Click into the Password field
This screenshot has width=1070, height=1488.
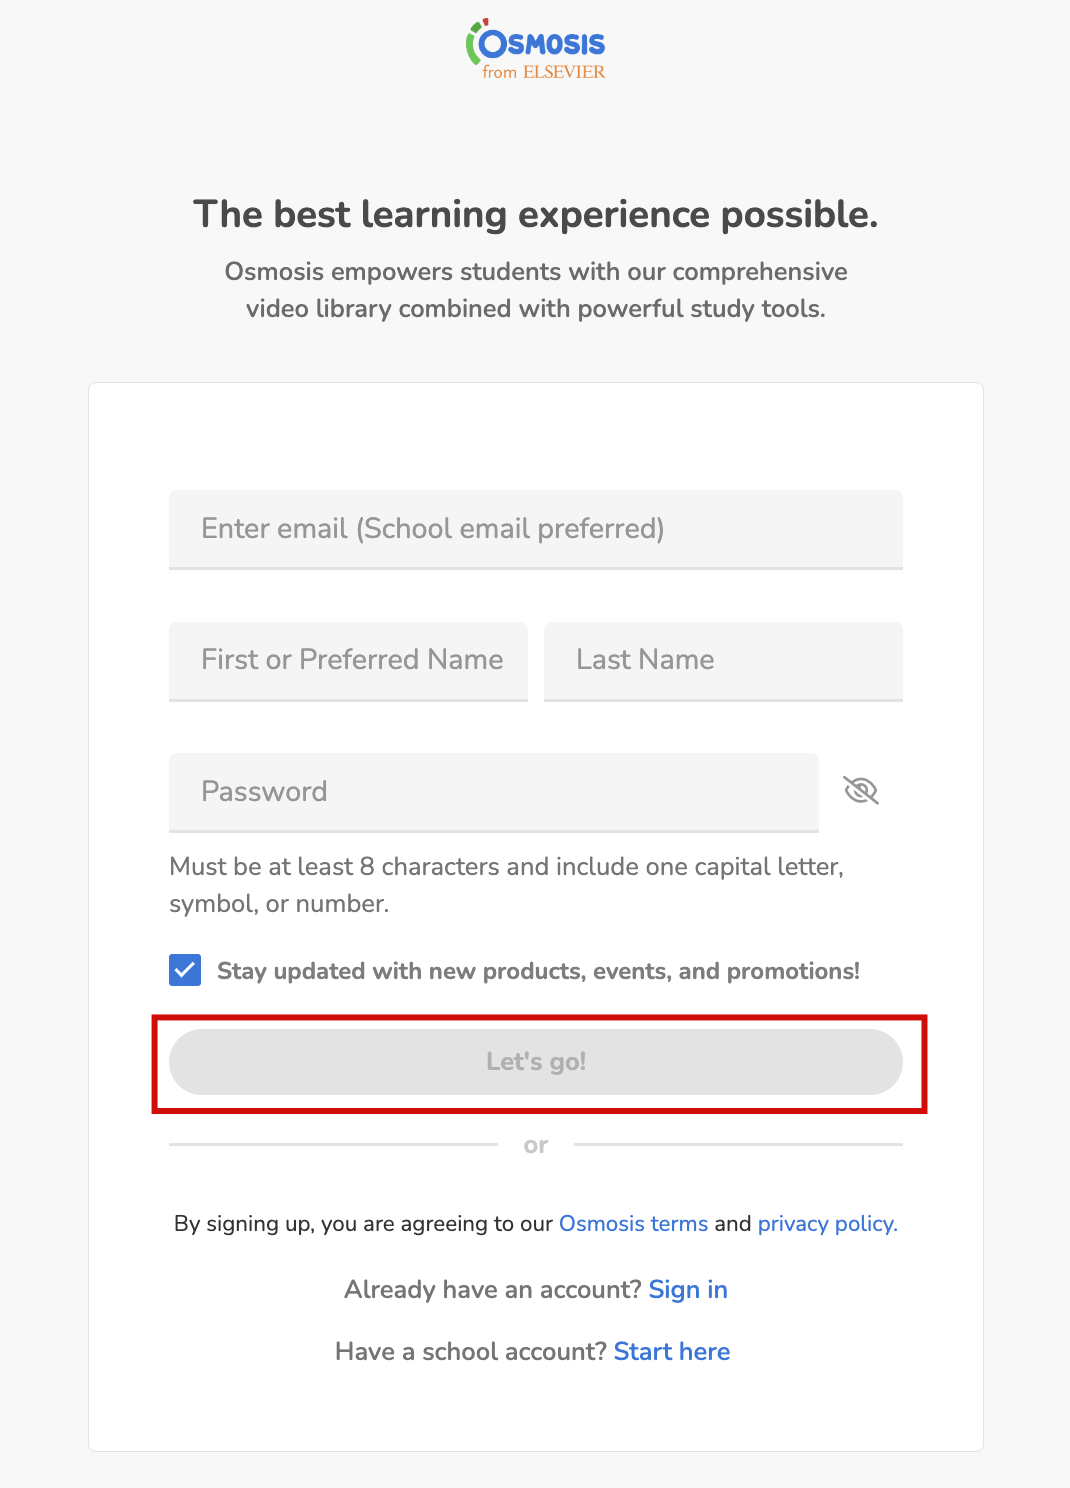(x=493, y=792)
